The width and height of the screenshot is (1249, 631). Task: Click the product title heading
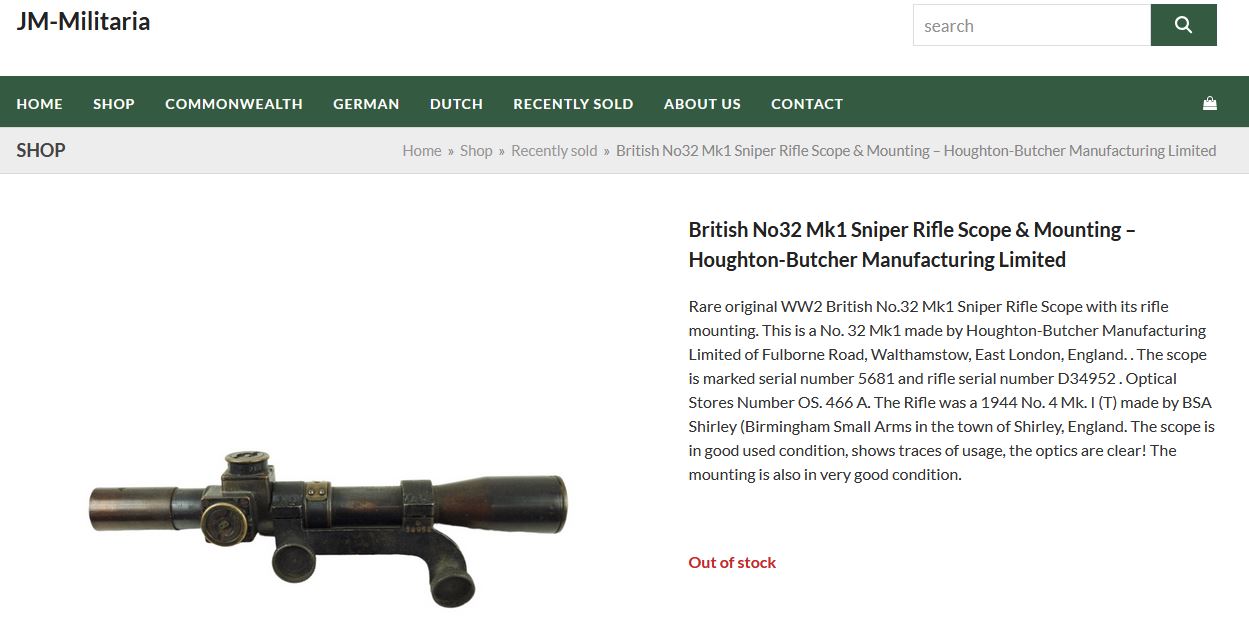pos(912,245)
